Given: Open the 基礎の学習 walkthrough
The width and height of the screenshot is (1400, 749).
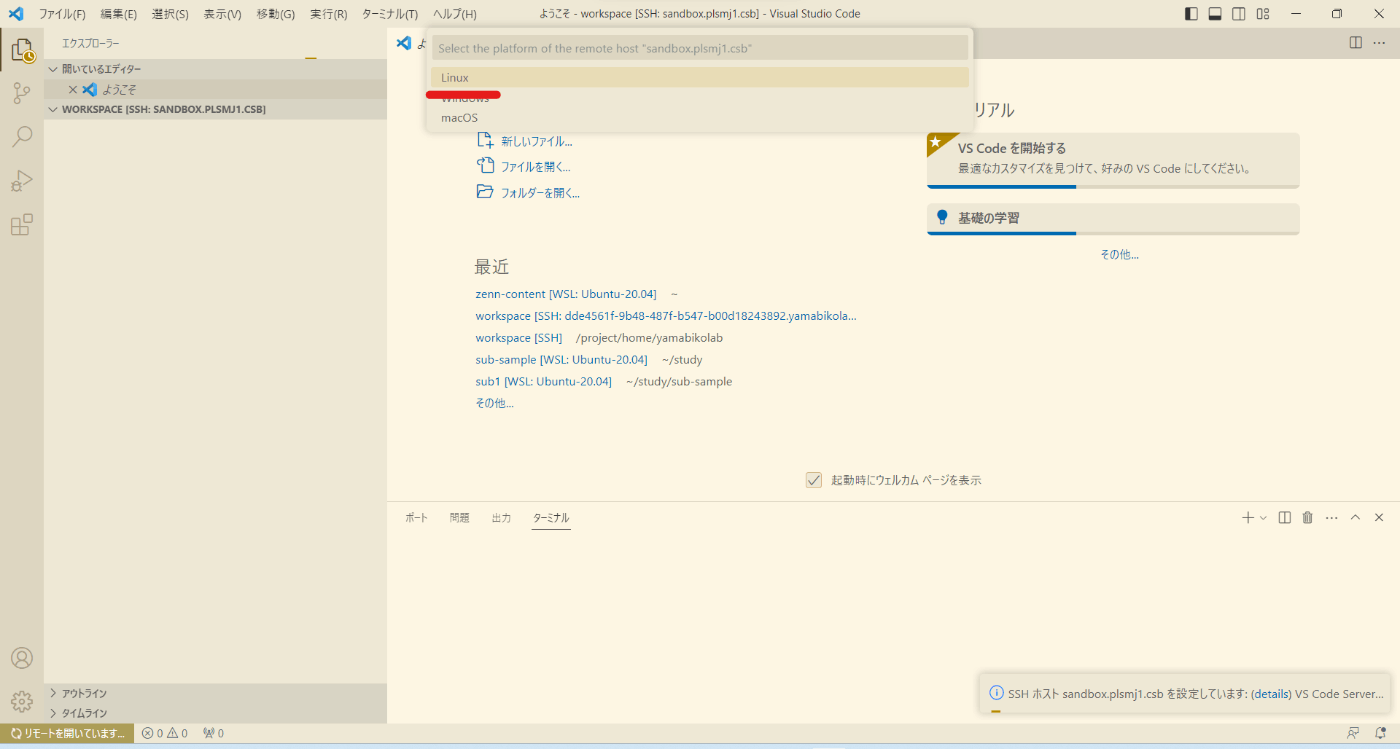Looking at the screenshot, I should coord(1113,219).
